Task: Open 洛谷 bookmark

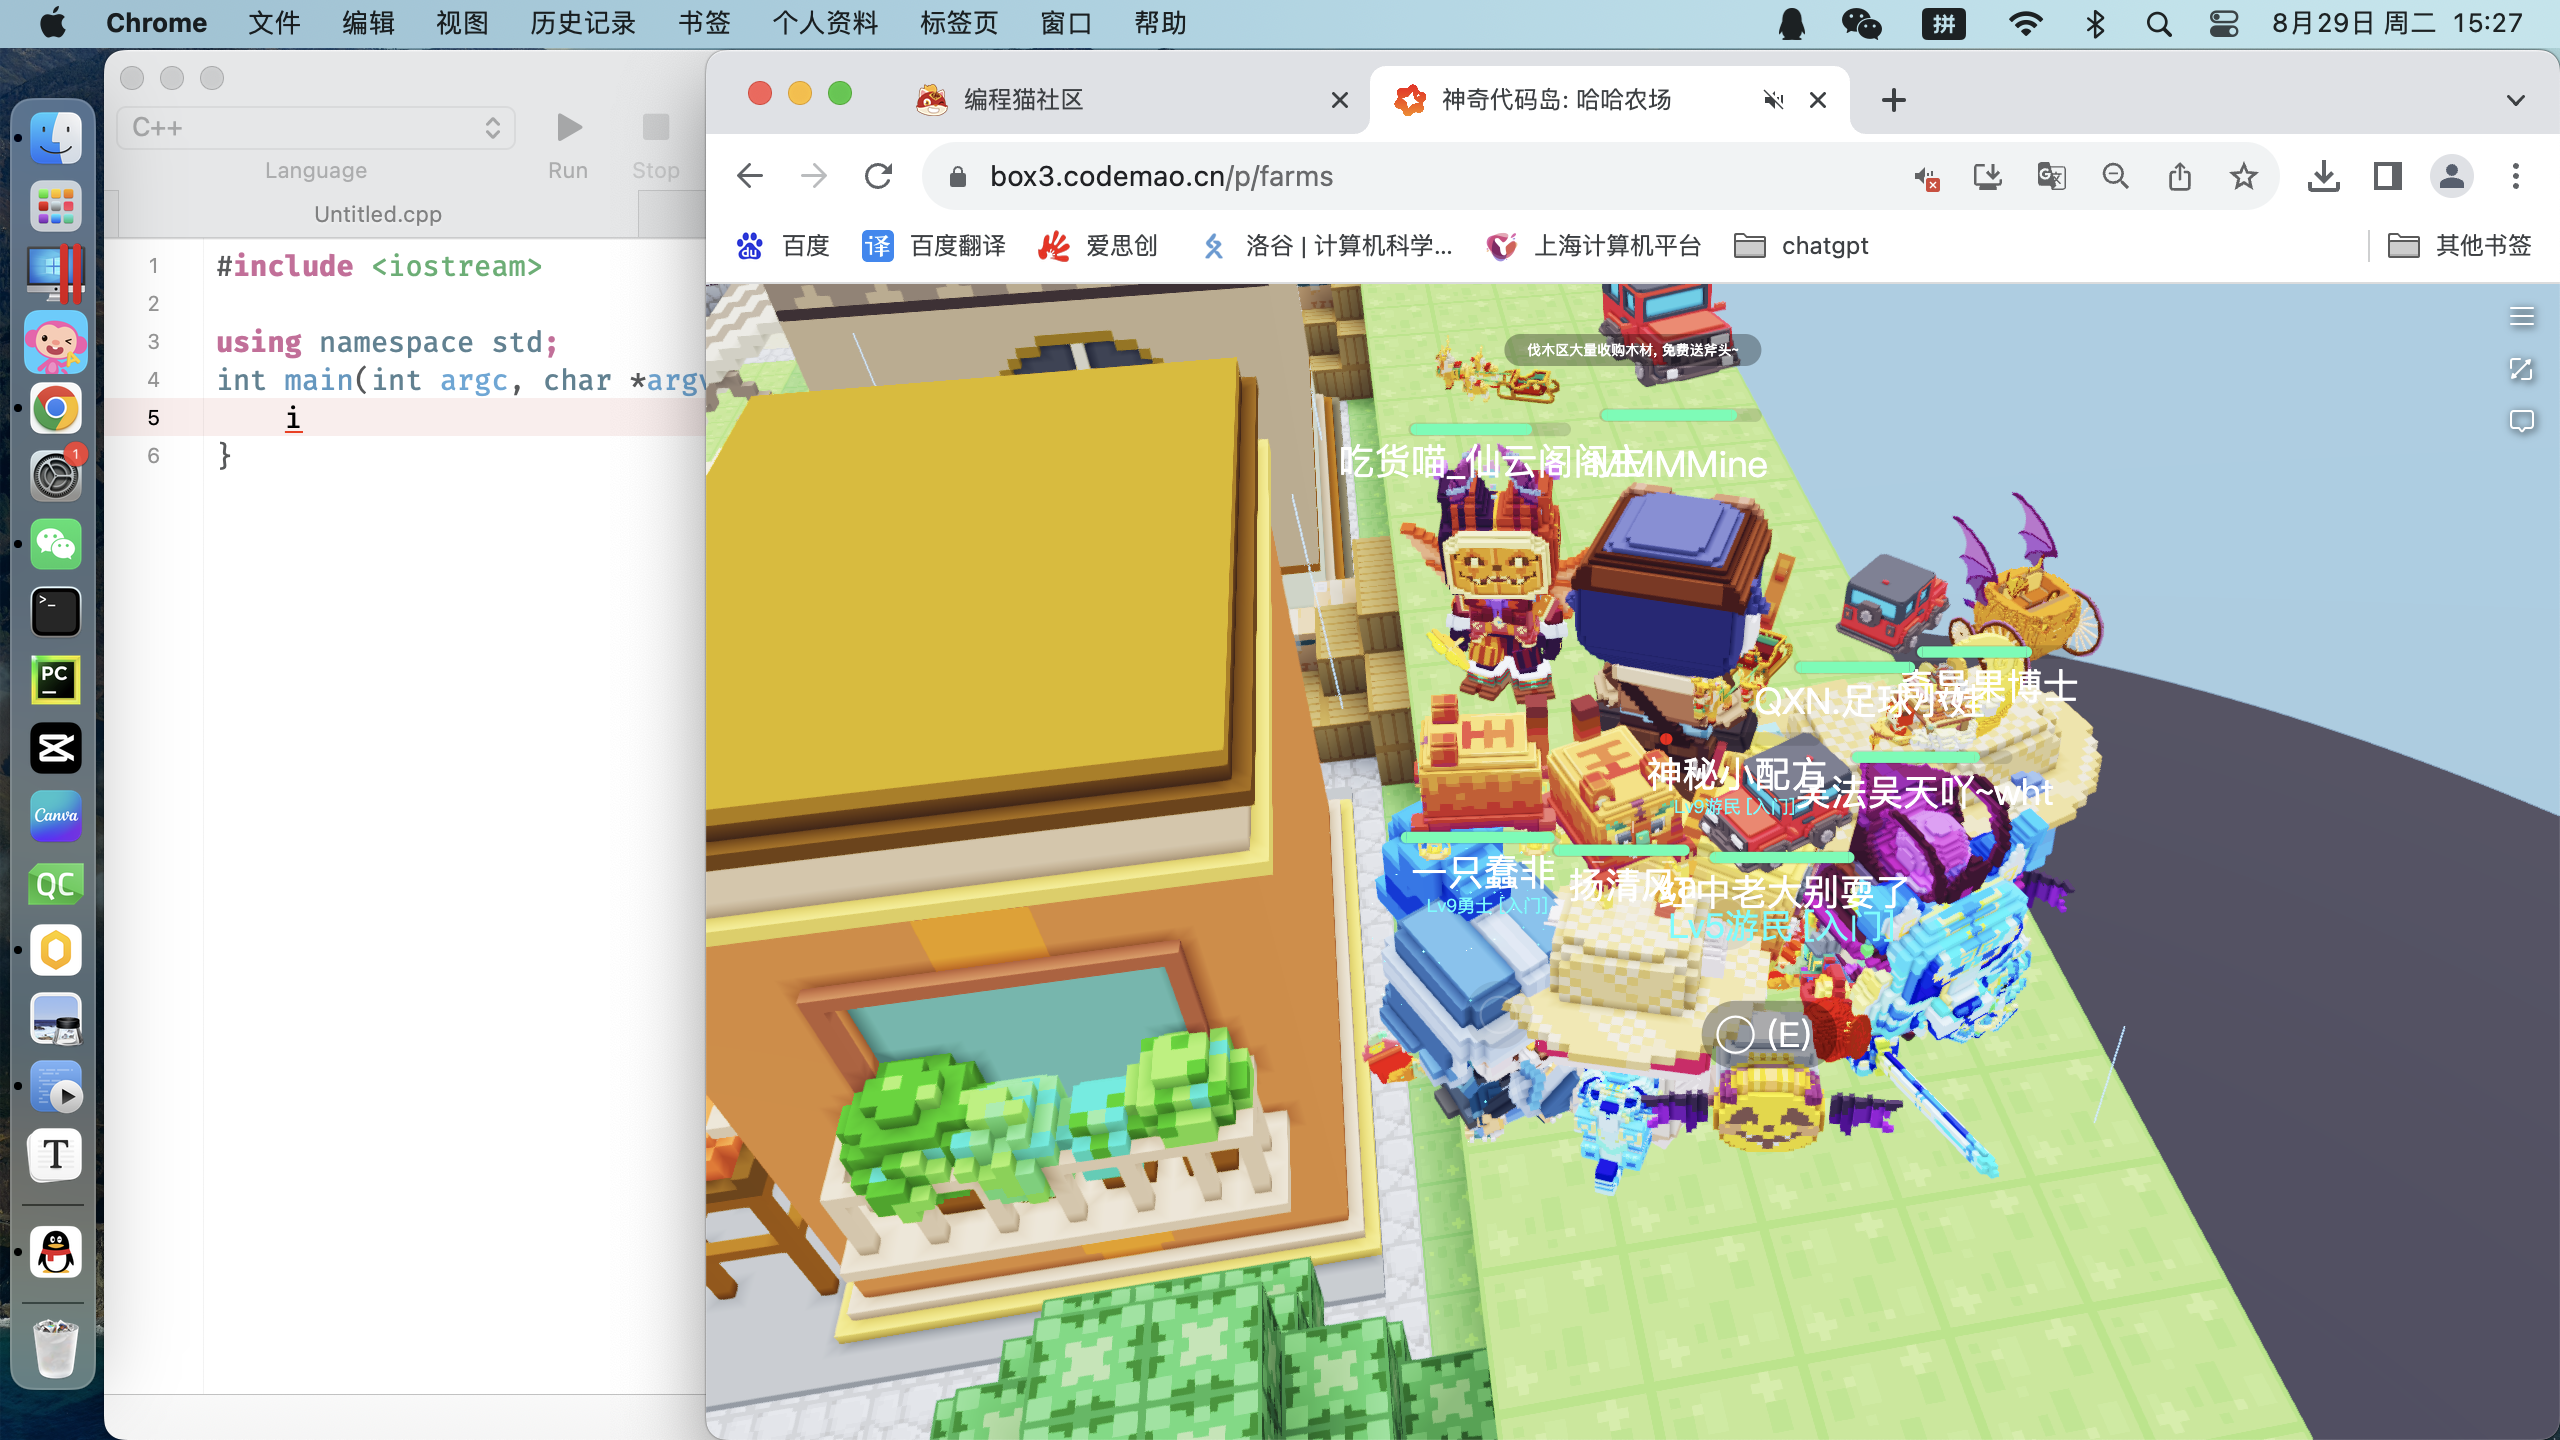Action: tap(1327, 246)
